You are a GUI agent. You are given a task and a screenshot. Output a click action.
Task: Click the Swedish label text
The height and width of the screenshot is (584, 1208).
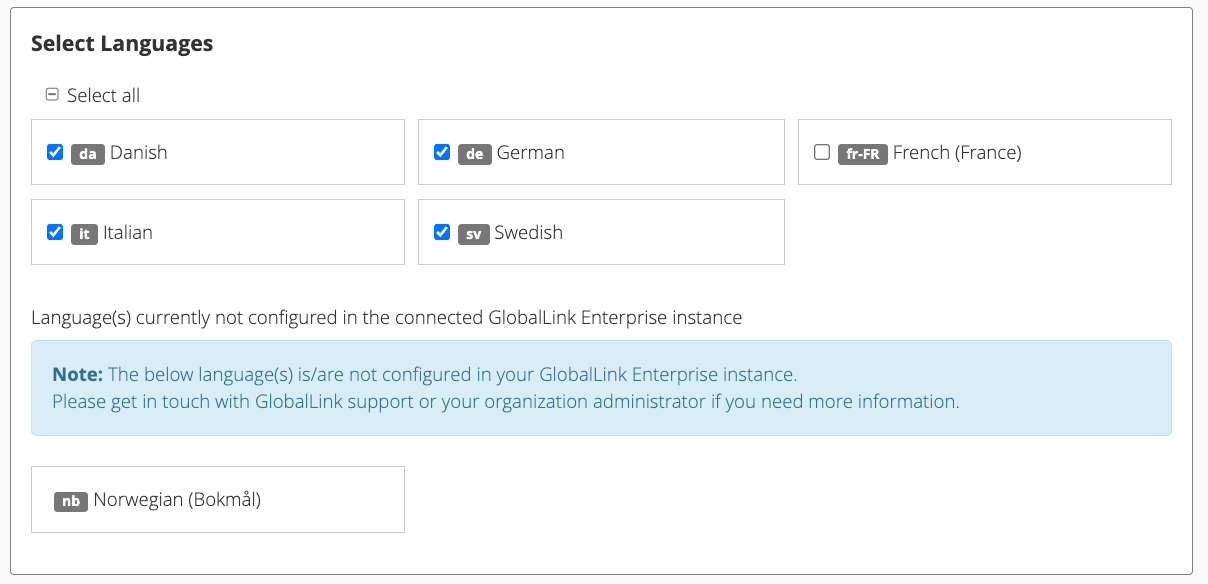click(529, 233)
